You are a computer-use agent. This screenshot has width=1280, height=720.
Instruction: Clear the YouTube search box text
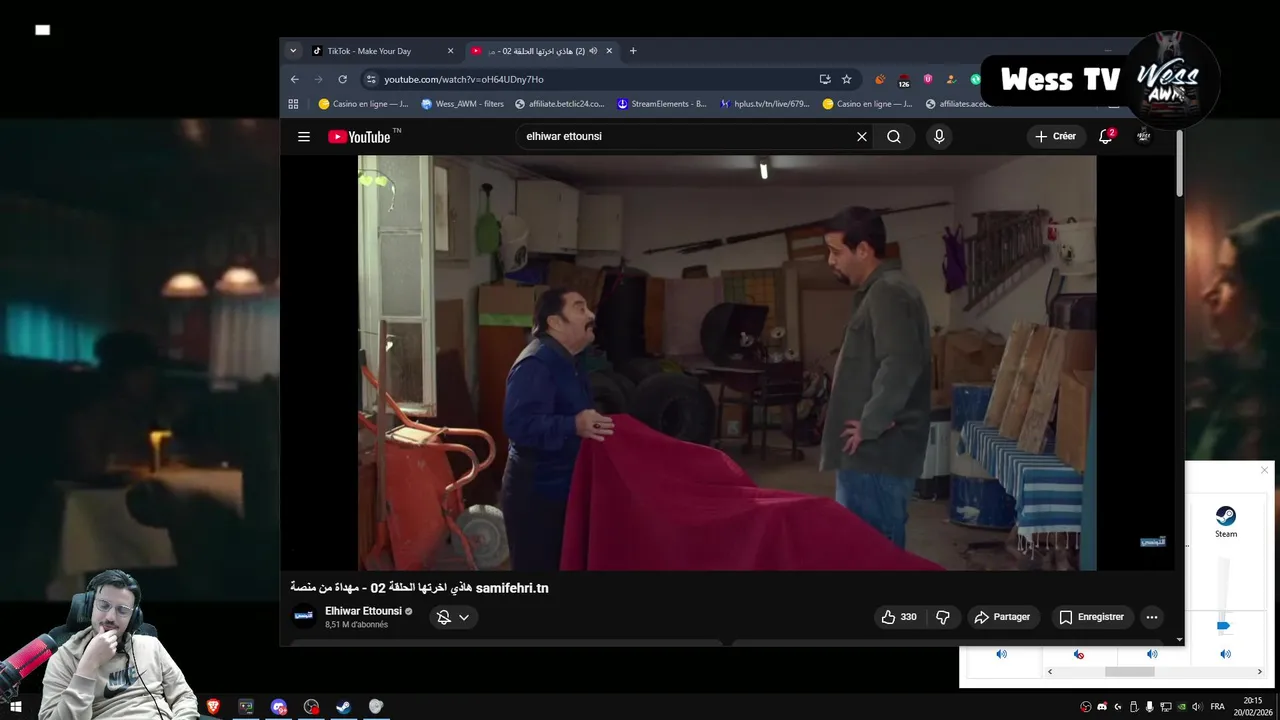tap(862, 137)
